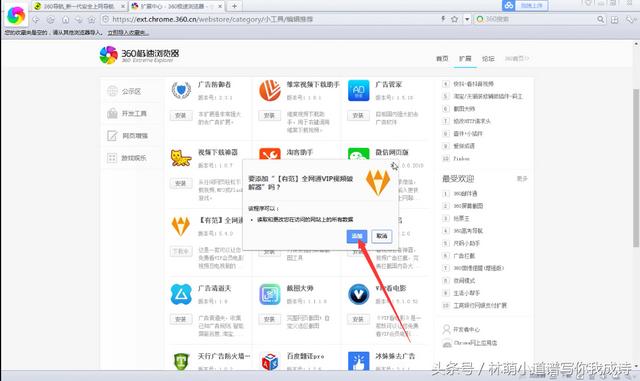
Task: Go to the browser home page icon
Action: pyautogui.click(x=65, y=20)
